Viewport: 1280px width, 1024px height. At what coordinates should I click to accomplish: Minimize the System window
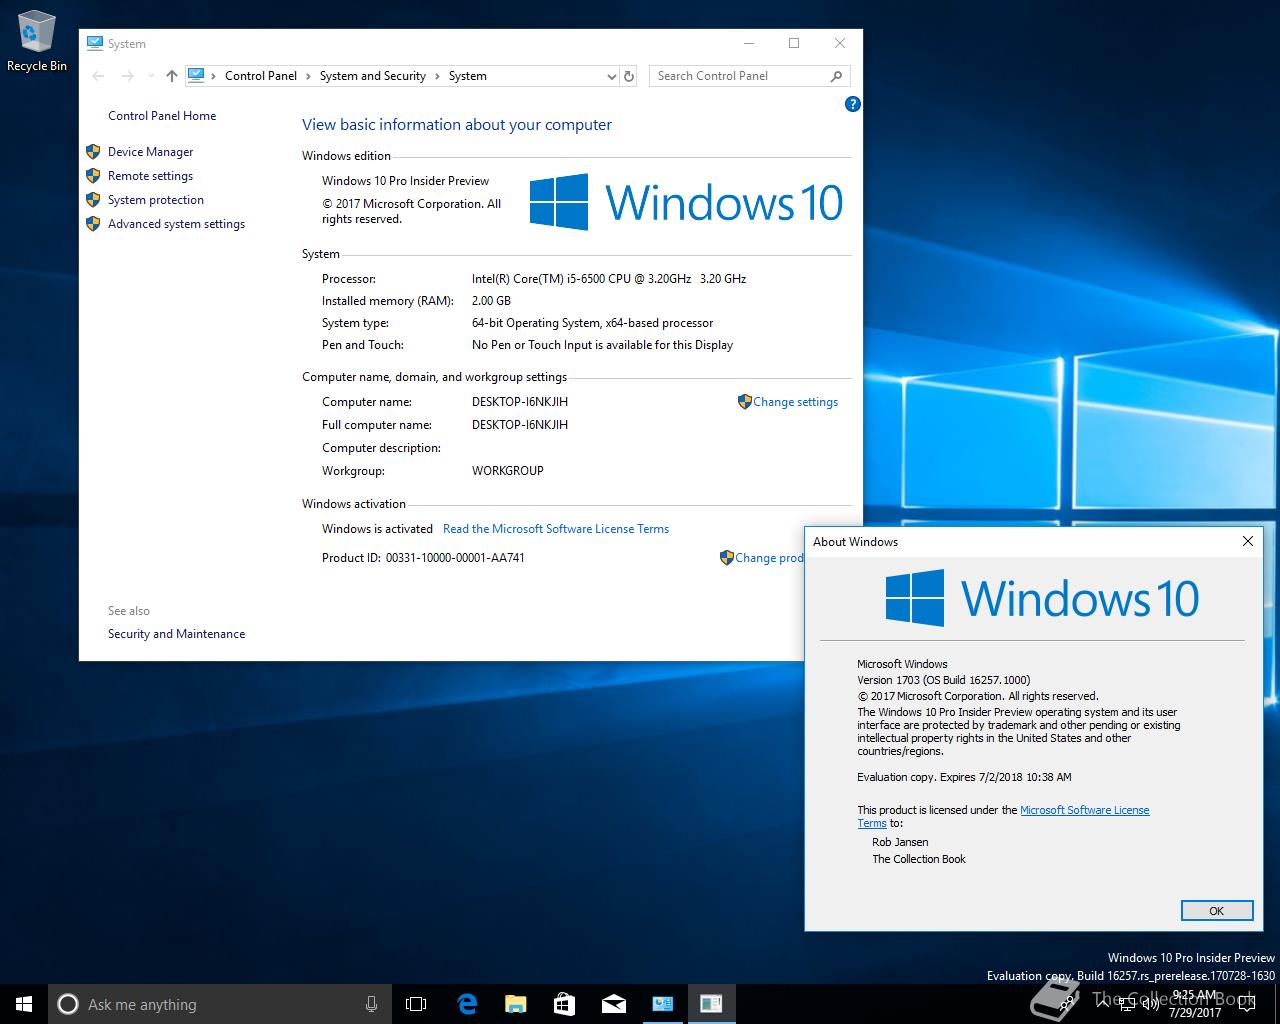pos(748,43)
